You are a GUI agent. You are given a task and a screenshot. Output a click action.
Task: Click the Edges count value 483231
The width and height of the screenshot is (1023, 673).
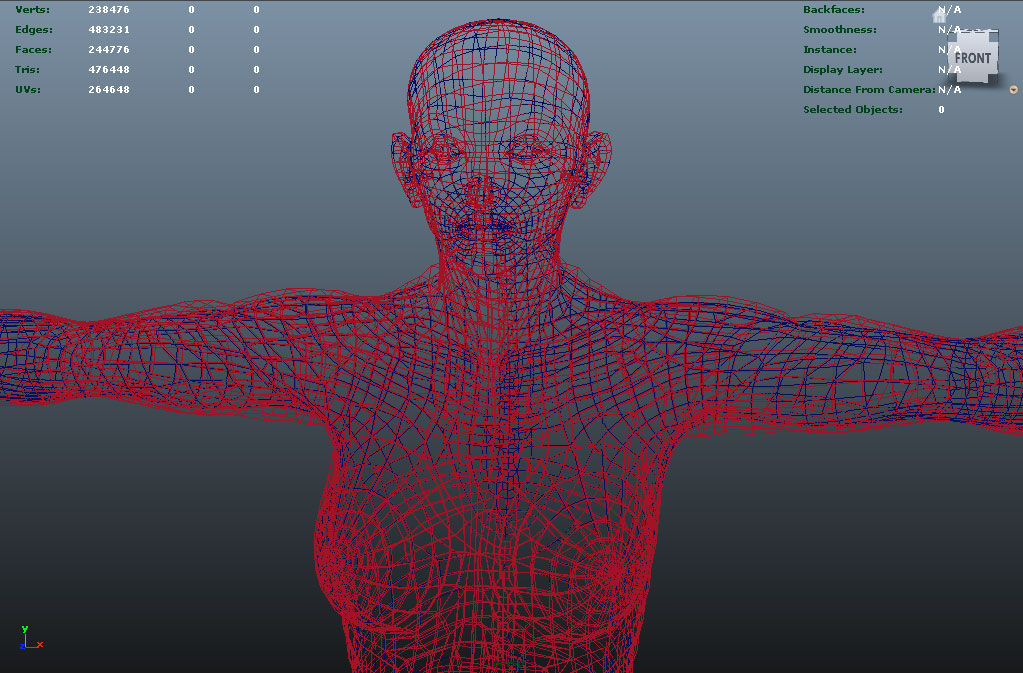point(108,30)
